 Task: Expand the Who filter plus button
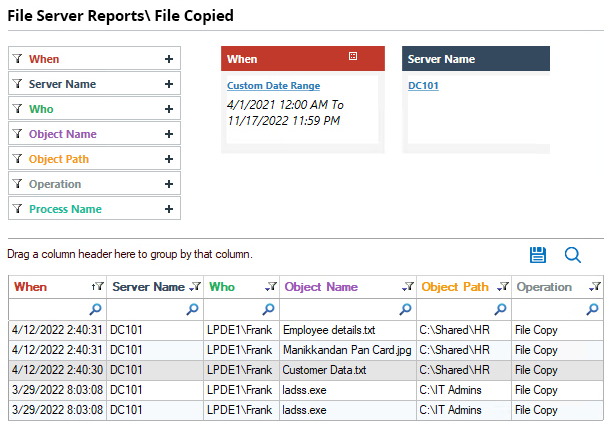click(169, 109)
